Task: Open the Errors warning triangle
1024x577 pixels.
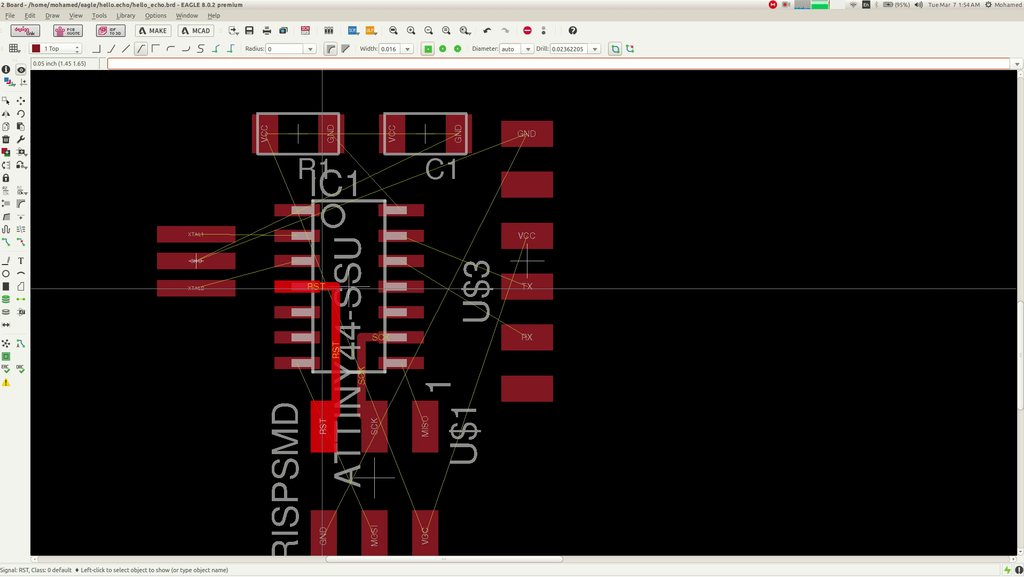Action: [6, 382]
